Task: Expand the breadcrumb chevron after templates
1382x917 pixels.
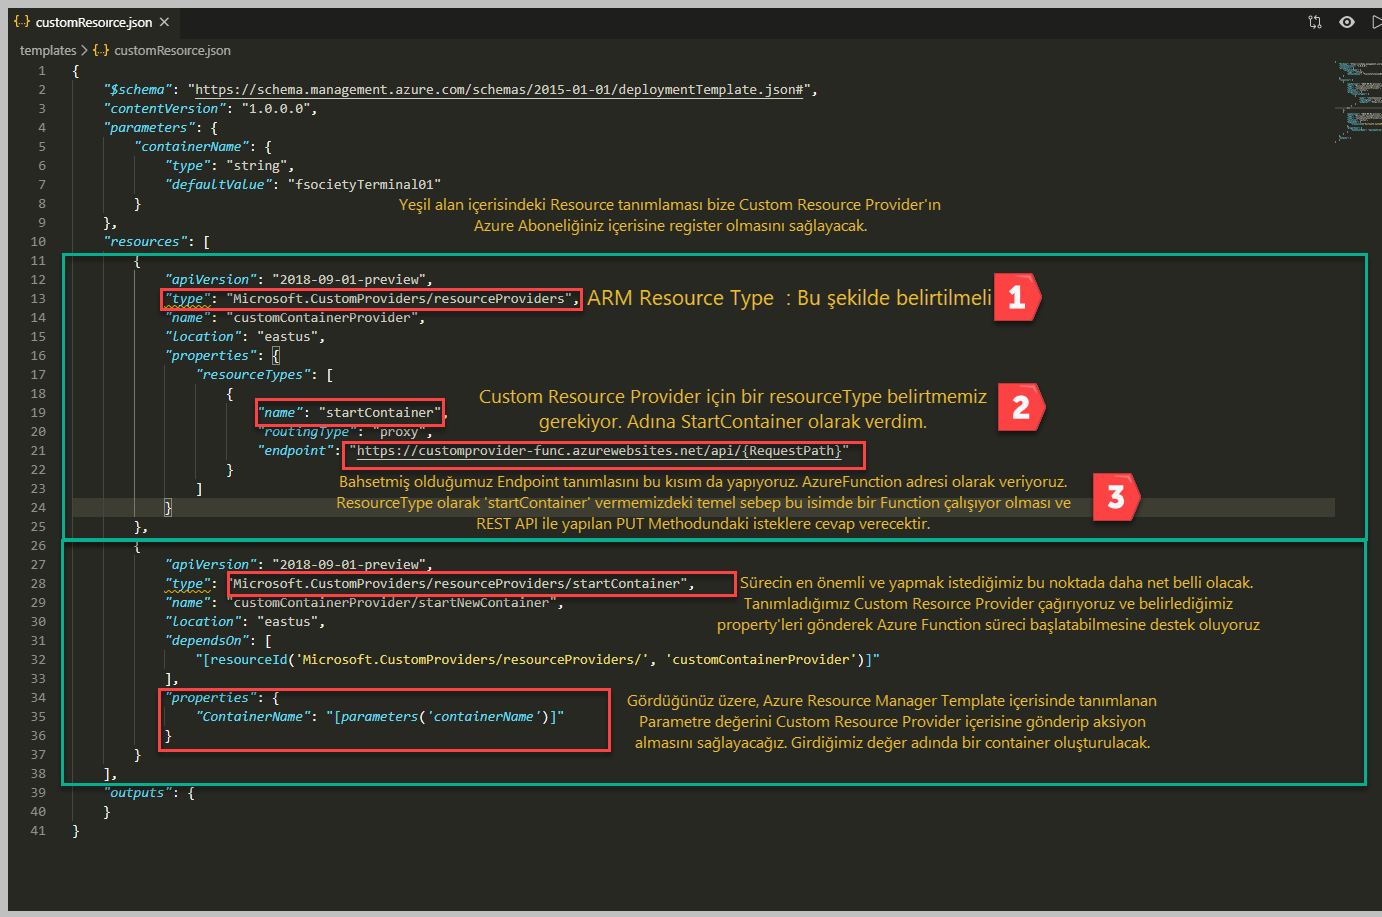Action: [84, 50]
